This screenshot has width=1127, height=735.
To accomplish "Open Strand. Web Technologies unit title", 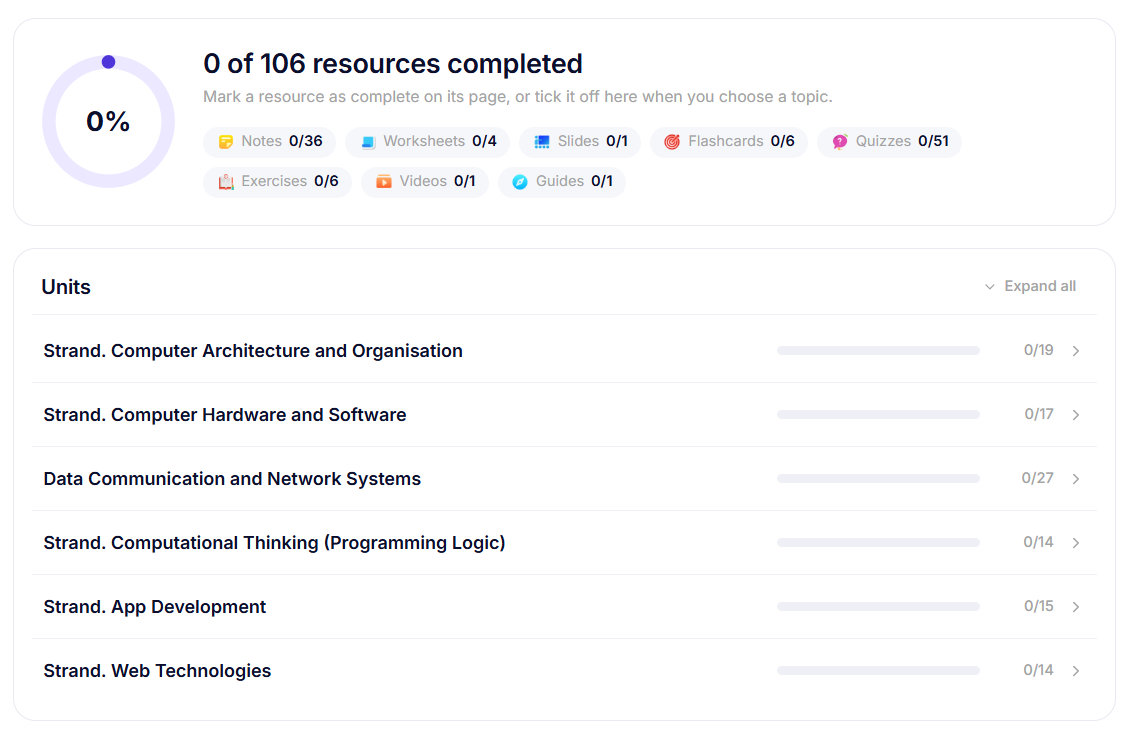I will point(157,670).
